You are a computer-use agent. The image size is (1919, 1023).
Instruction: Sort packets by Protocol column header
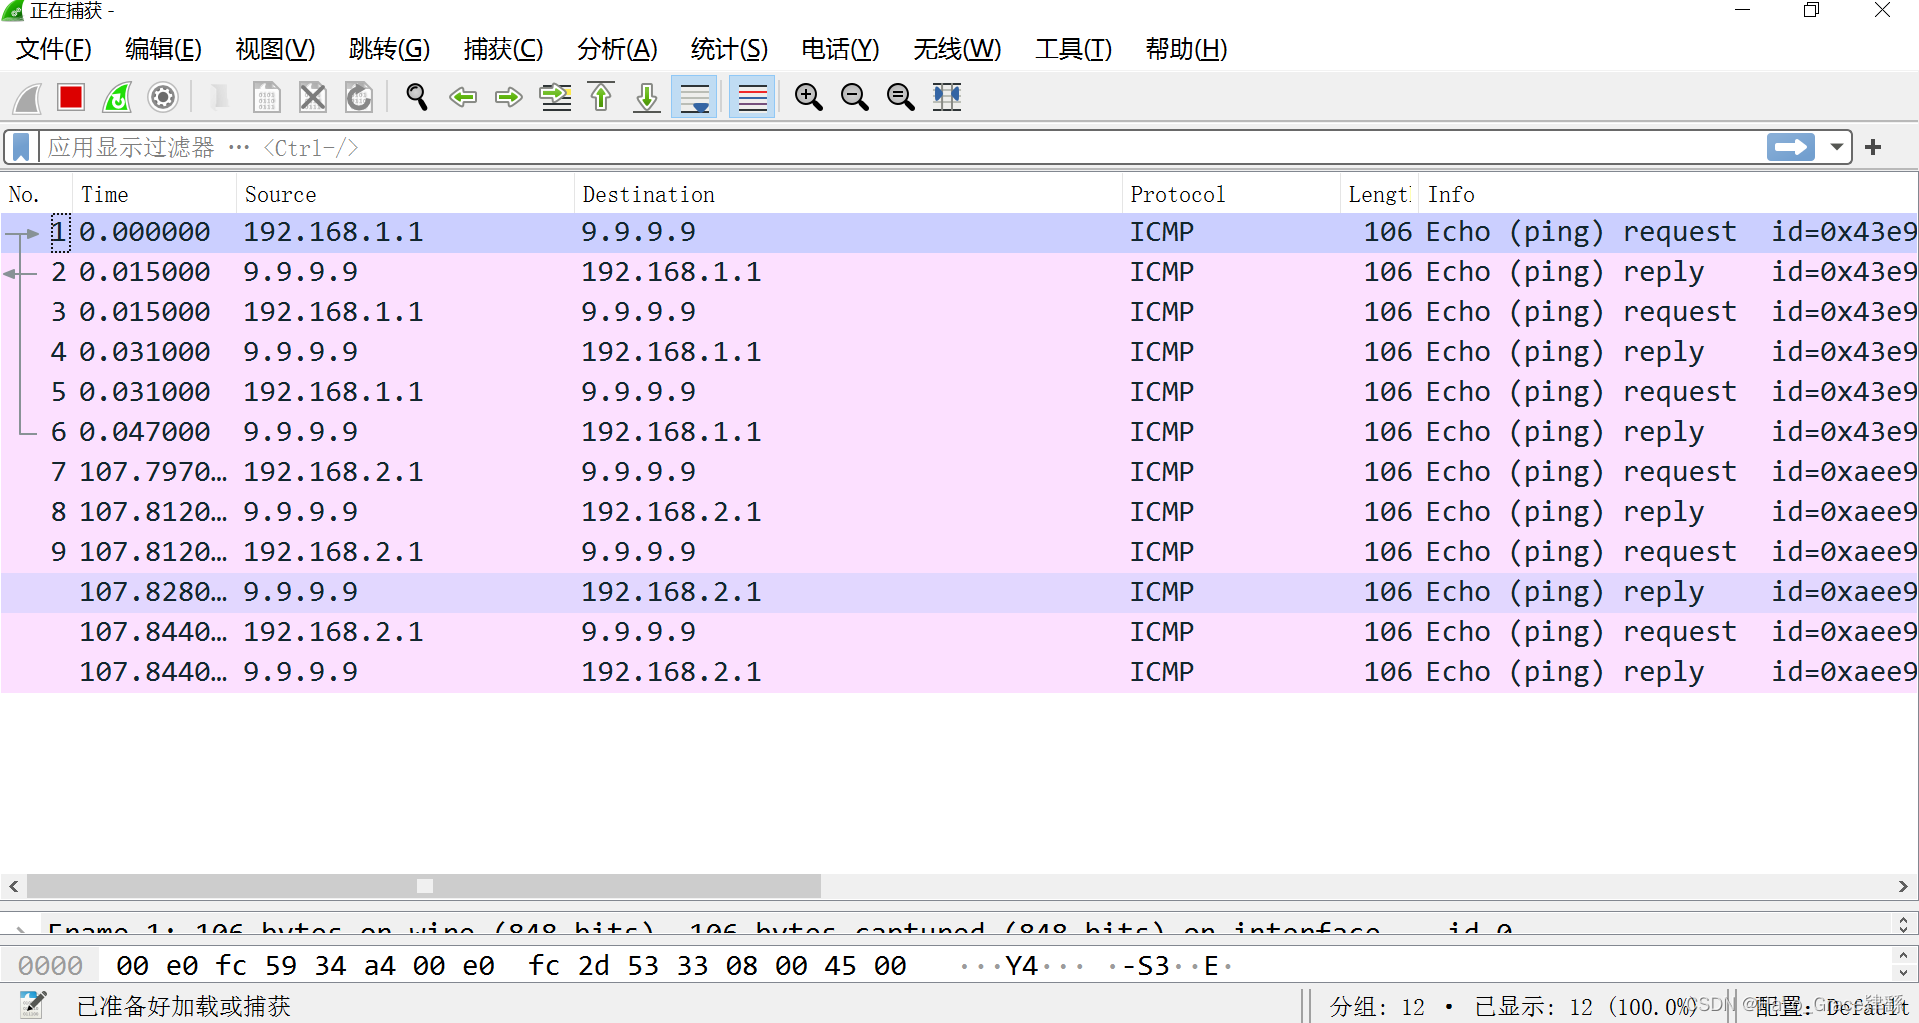tap(1231, 194)
